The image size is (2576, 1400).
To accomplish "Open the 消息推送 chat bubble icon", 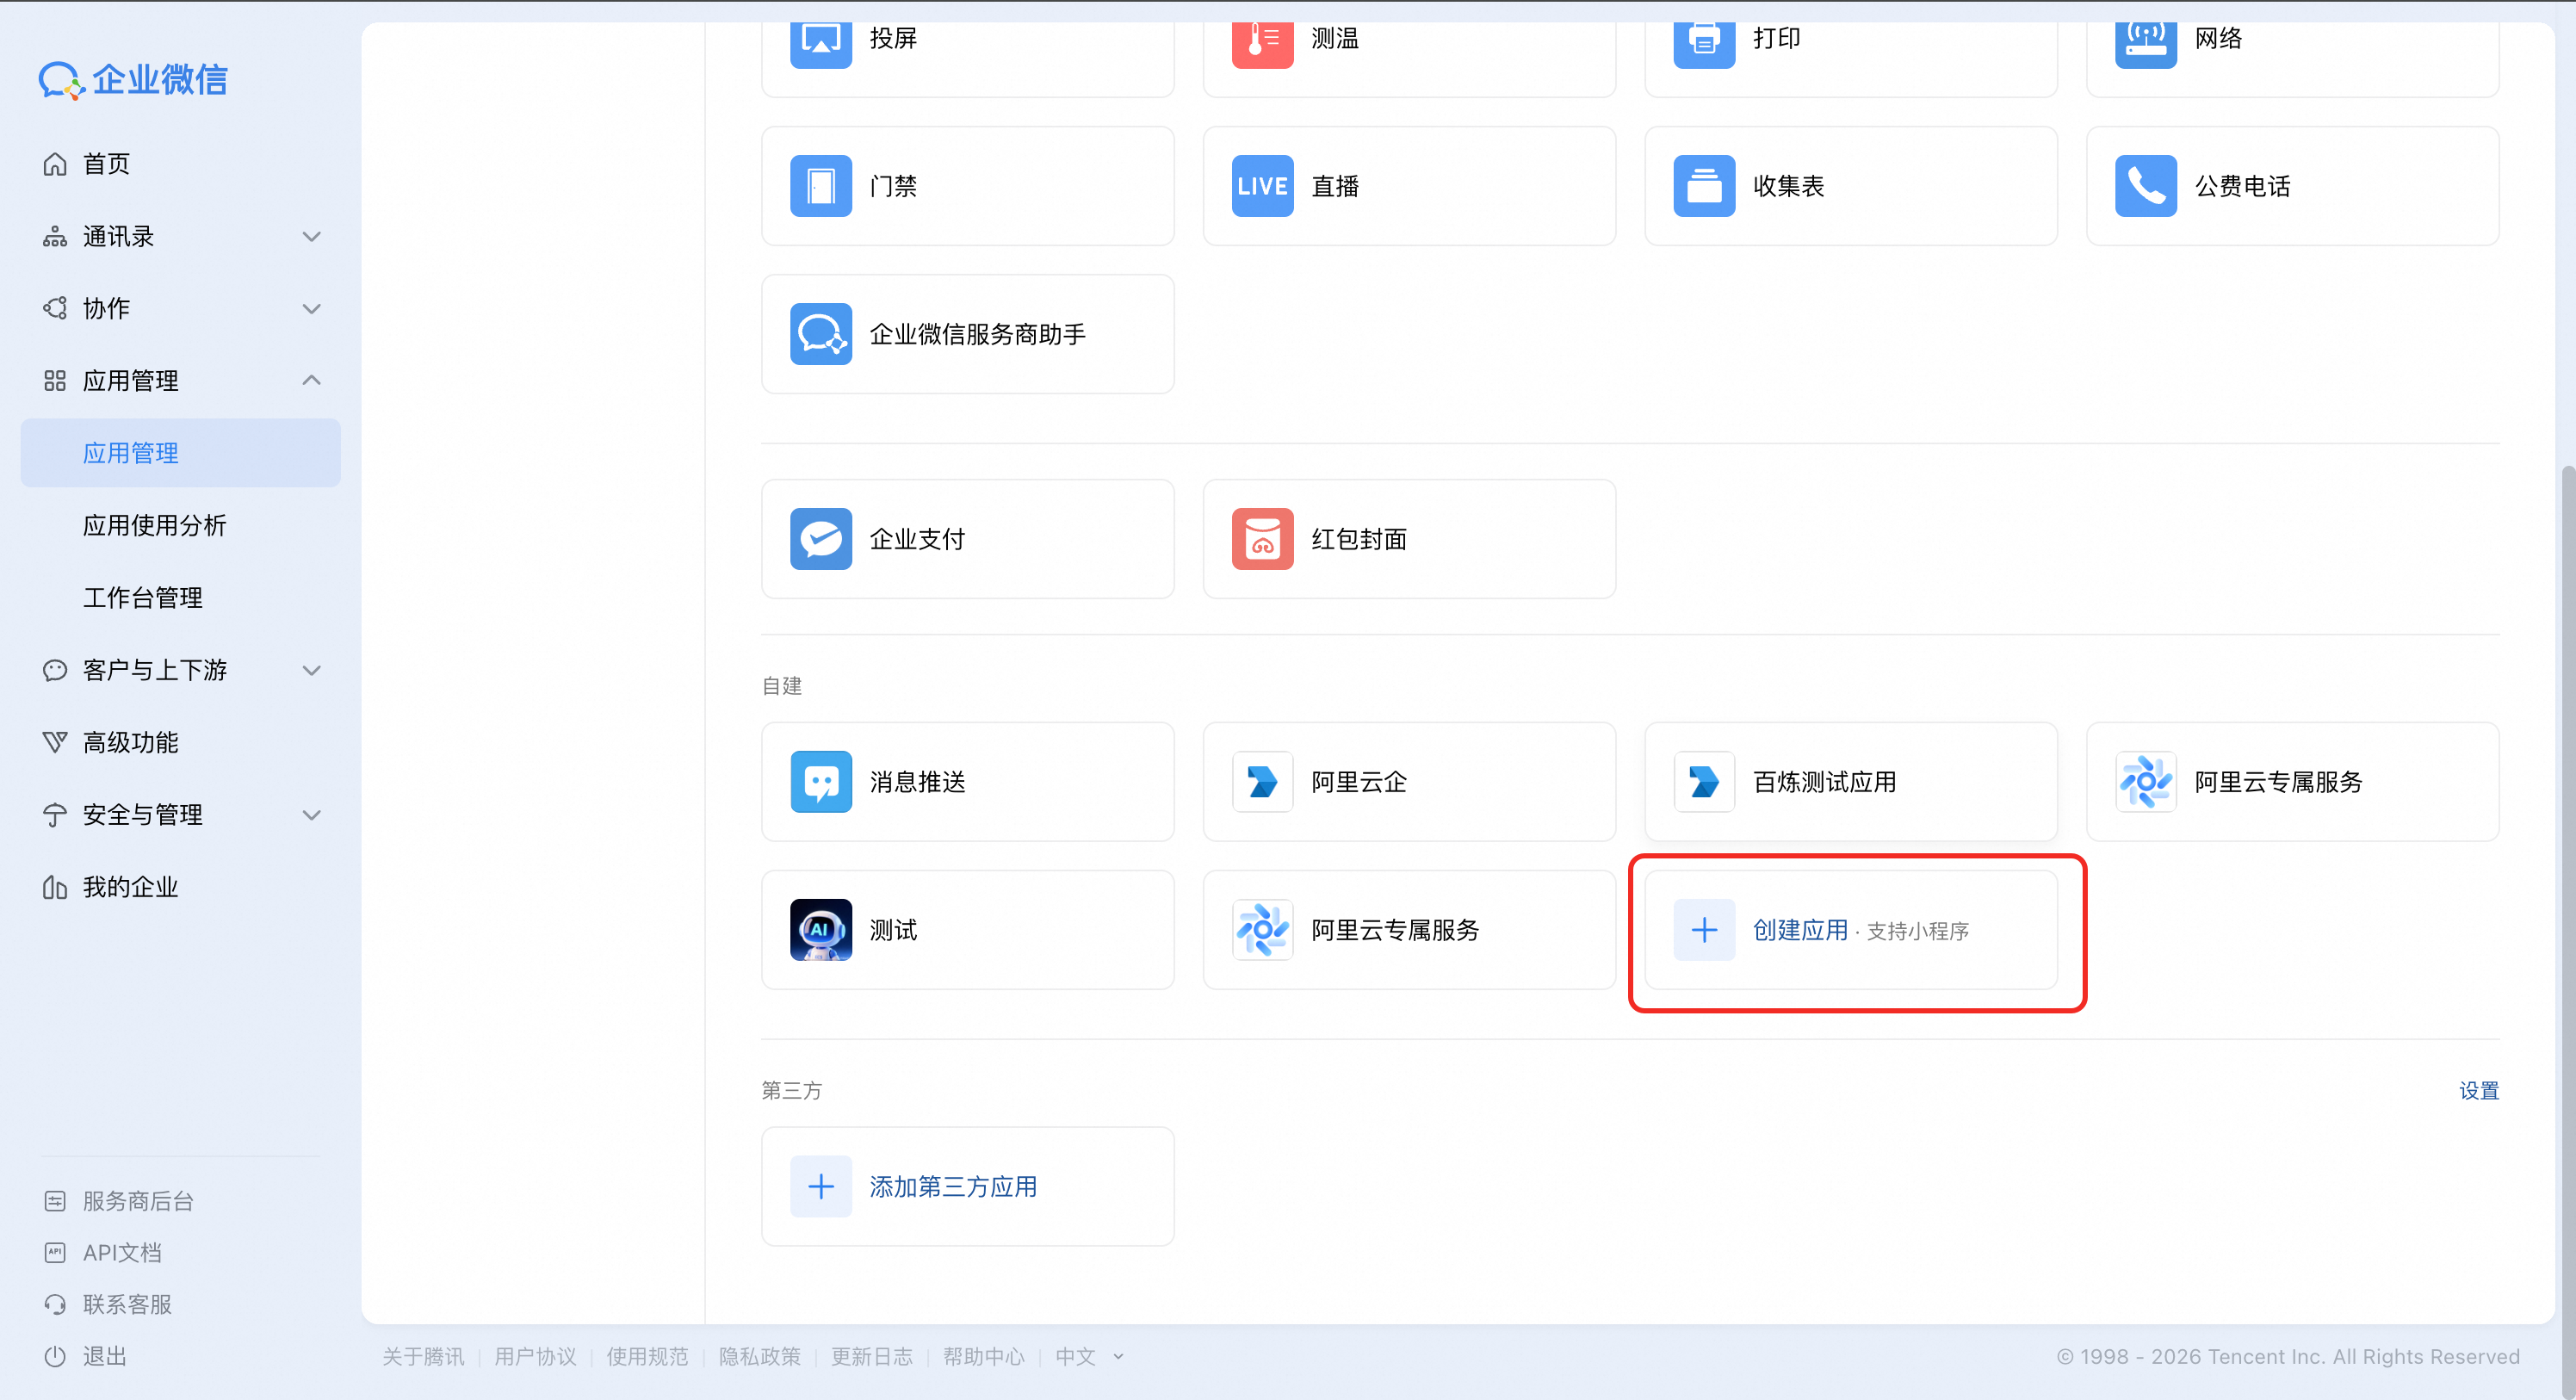I will [820, 782].
